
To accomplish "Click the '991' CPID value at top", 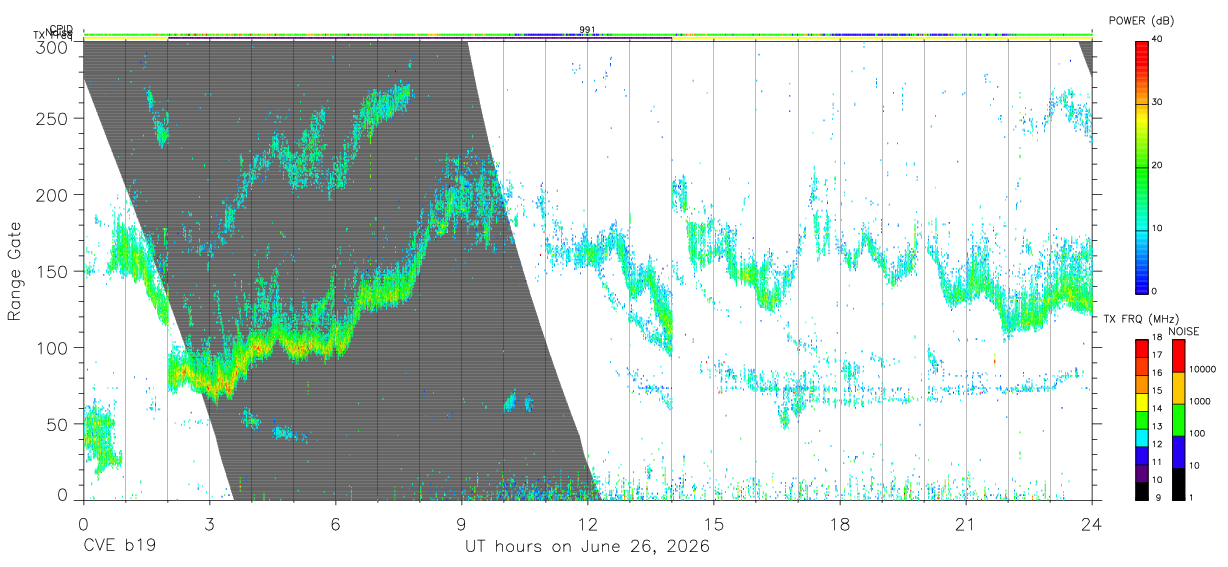I will [x=588, y=29].
